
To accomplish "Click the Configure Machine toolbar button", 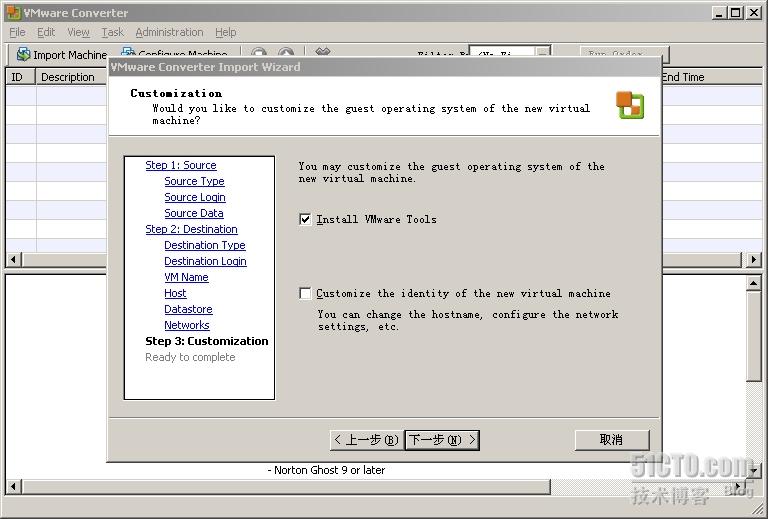I will point(174,53).
